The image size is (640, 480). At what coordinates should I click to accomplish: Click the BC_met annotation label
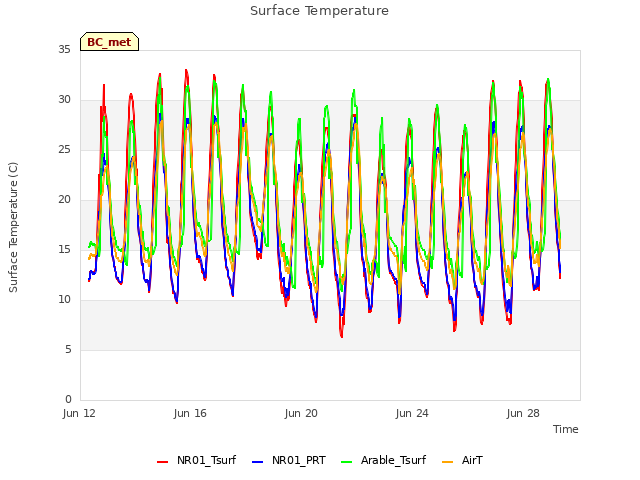pyautogui.click(x=109, y=42)
